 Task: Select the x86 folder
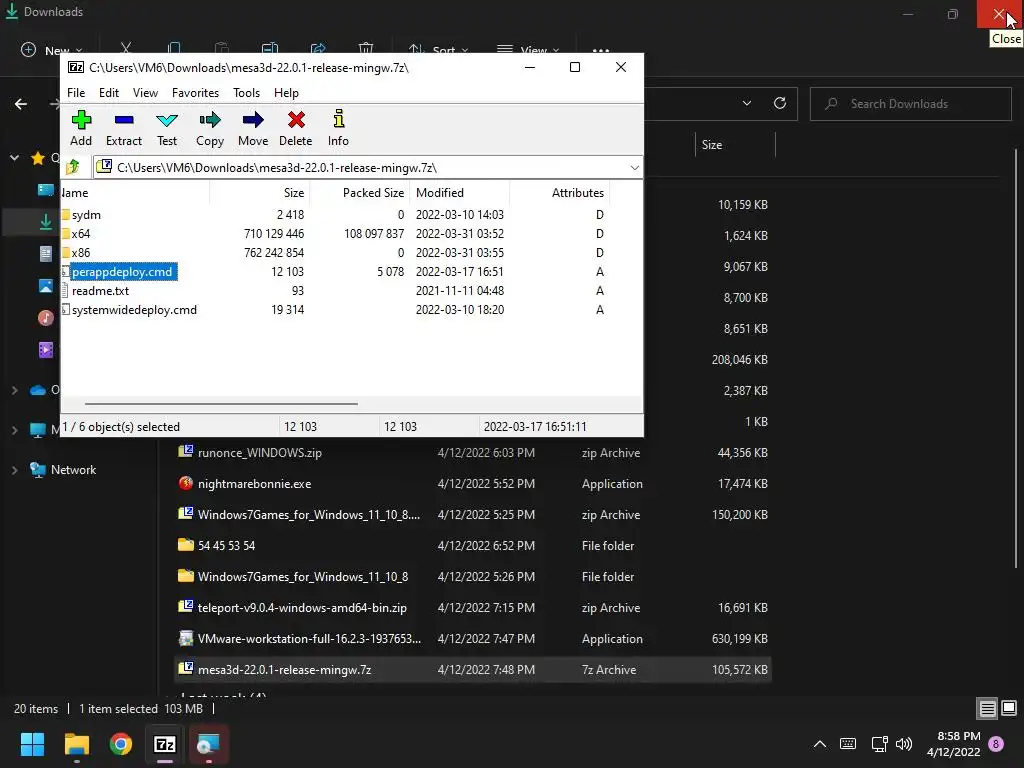[x=80, y=253]
